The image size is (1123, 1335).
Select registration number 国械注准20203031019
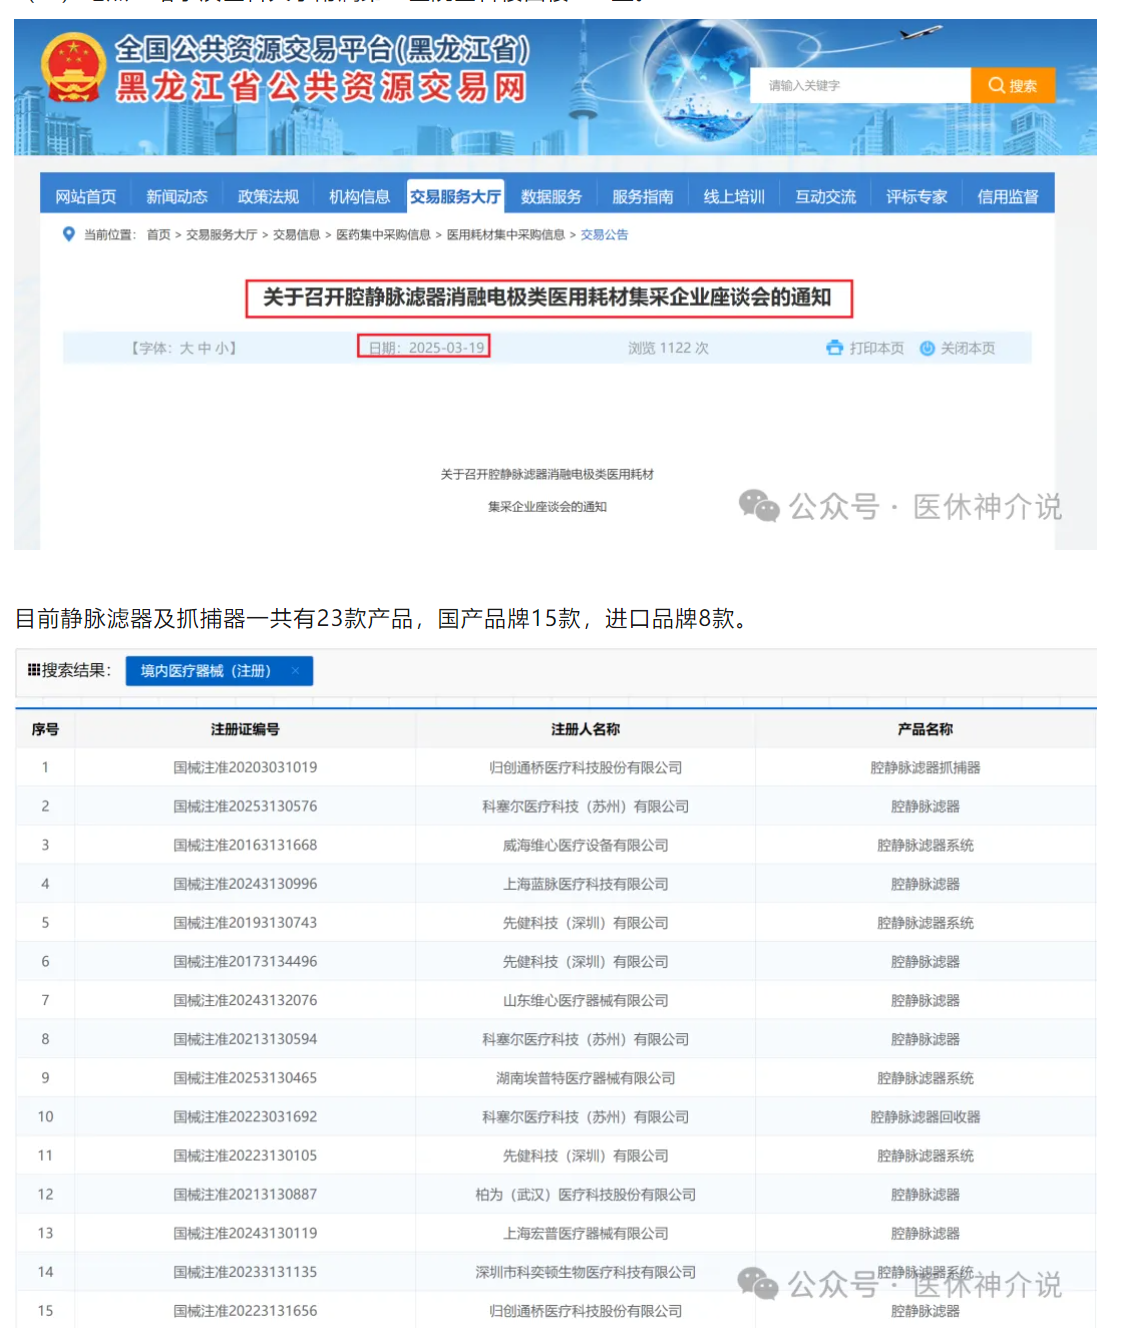(245, 768)
